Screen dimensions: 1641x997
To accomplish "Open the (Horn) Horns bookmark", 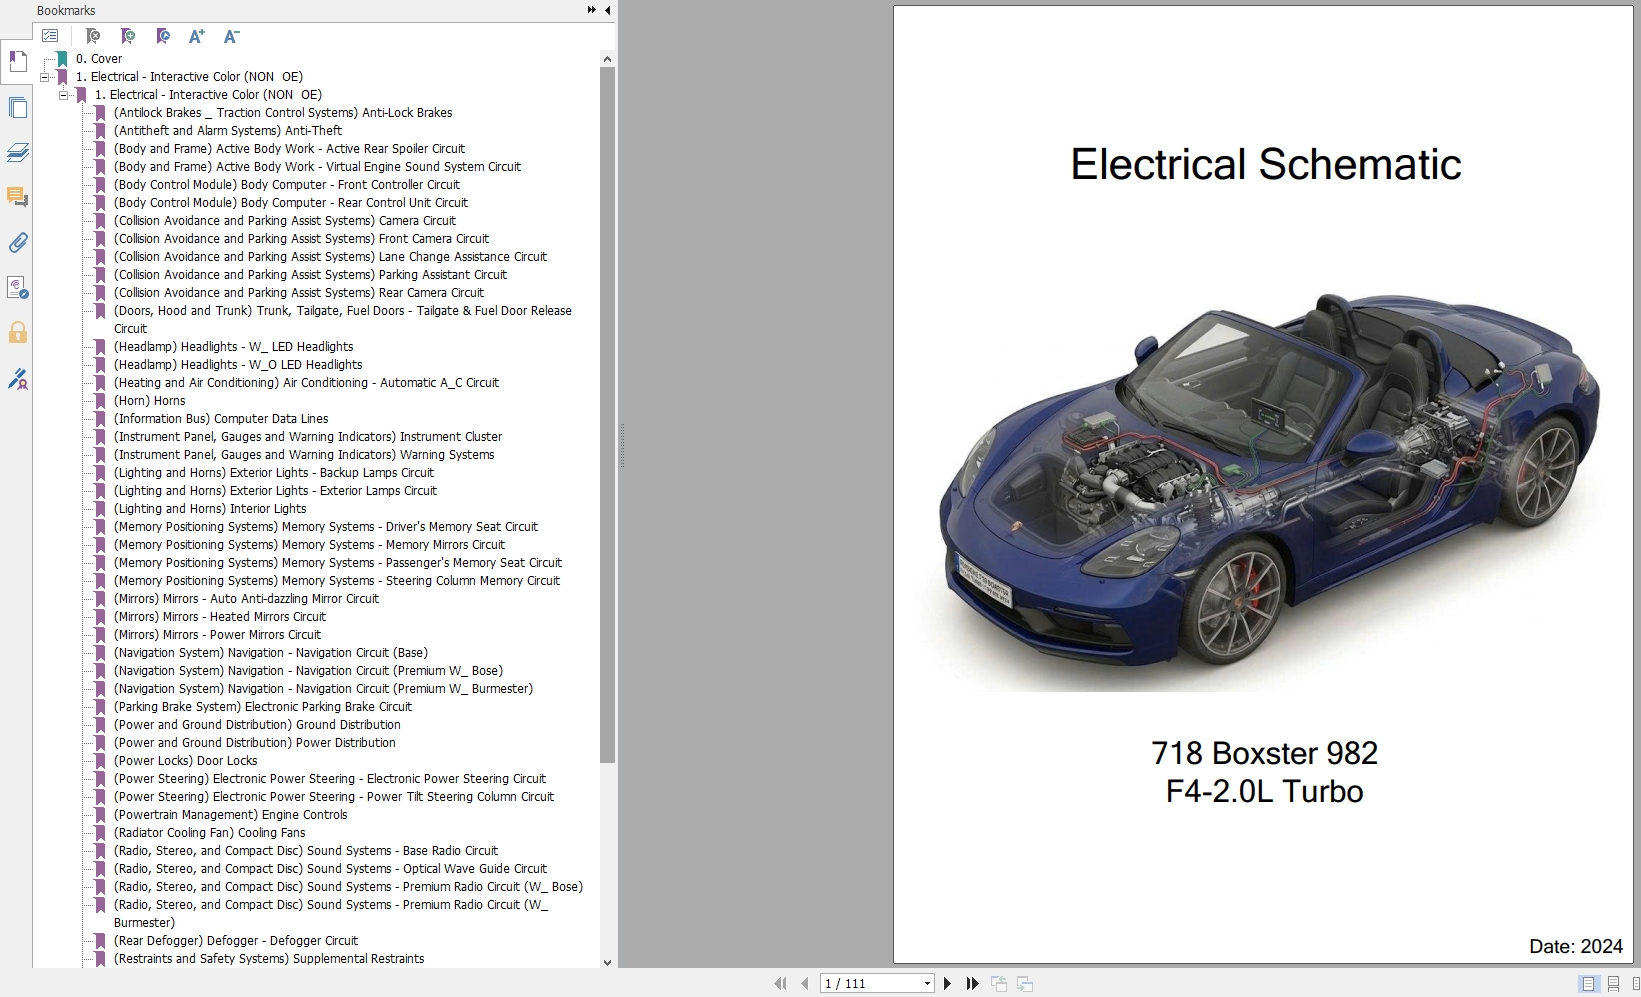I will (149, 401).
